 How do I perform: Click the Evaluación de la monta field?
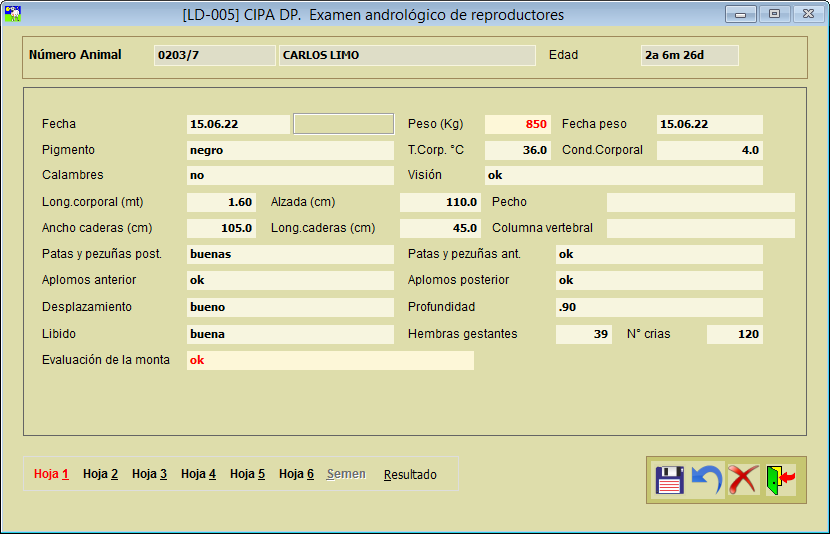tap(330, 360)
